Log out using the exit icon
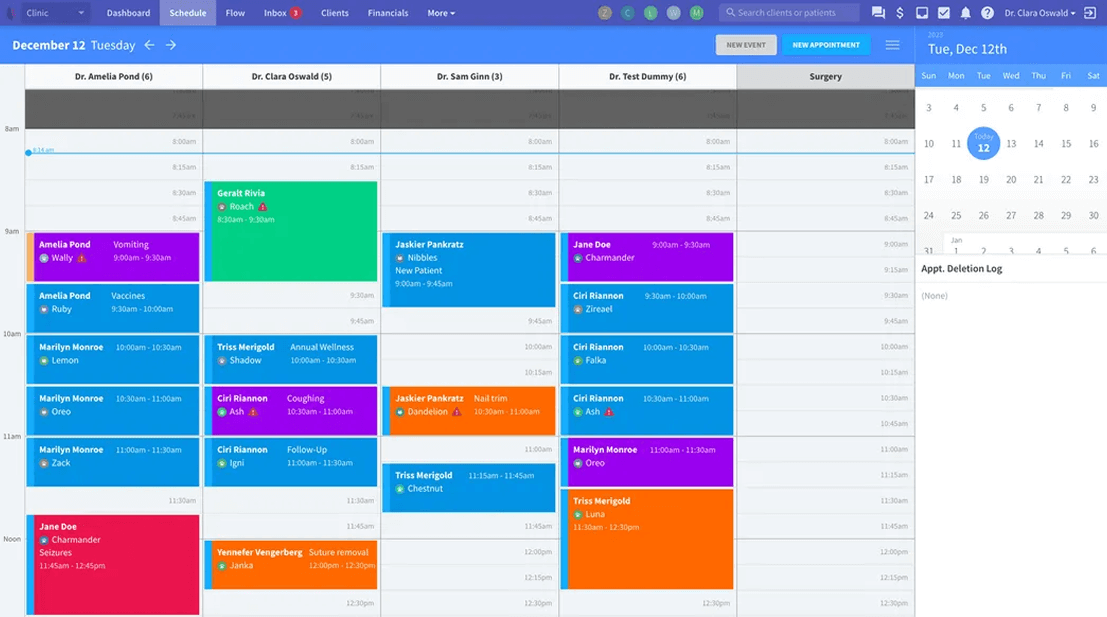The height and width of the screenshot is (617, 1107). [1090, 13]
